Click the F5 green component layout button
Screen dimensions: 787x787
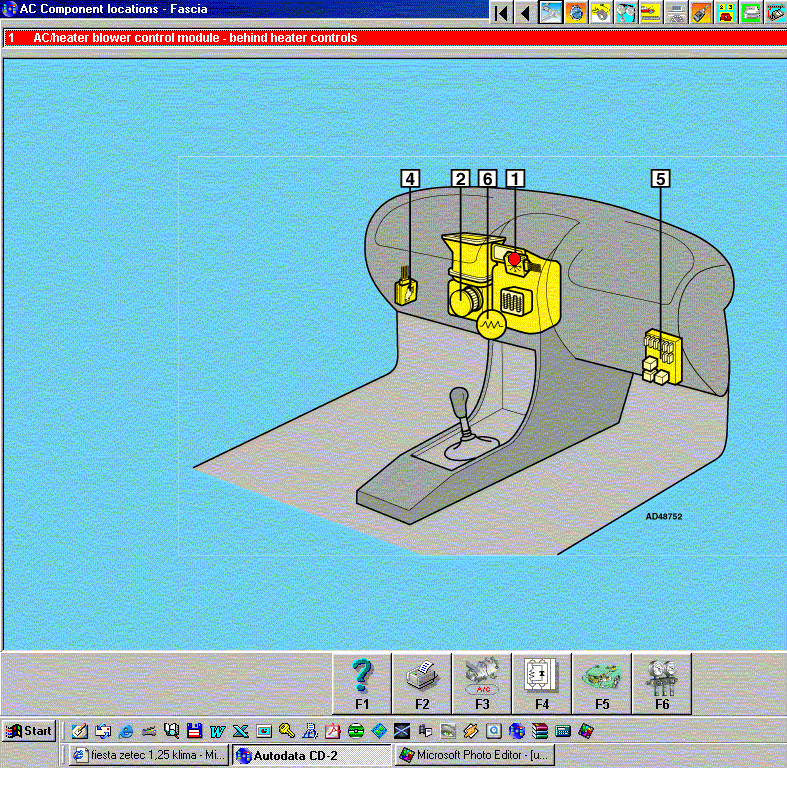pyautogui.click(x=602, y=683)
